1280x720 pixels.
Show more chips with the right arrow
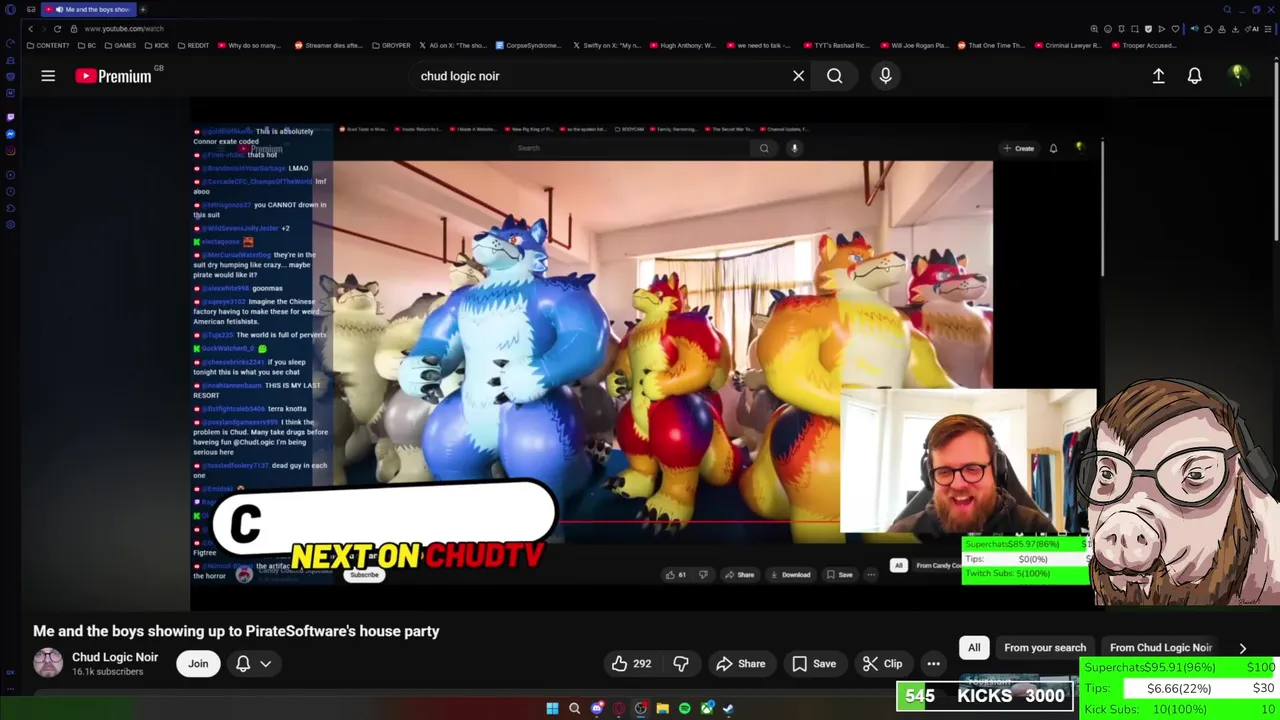pos(1243,648)
